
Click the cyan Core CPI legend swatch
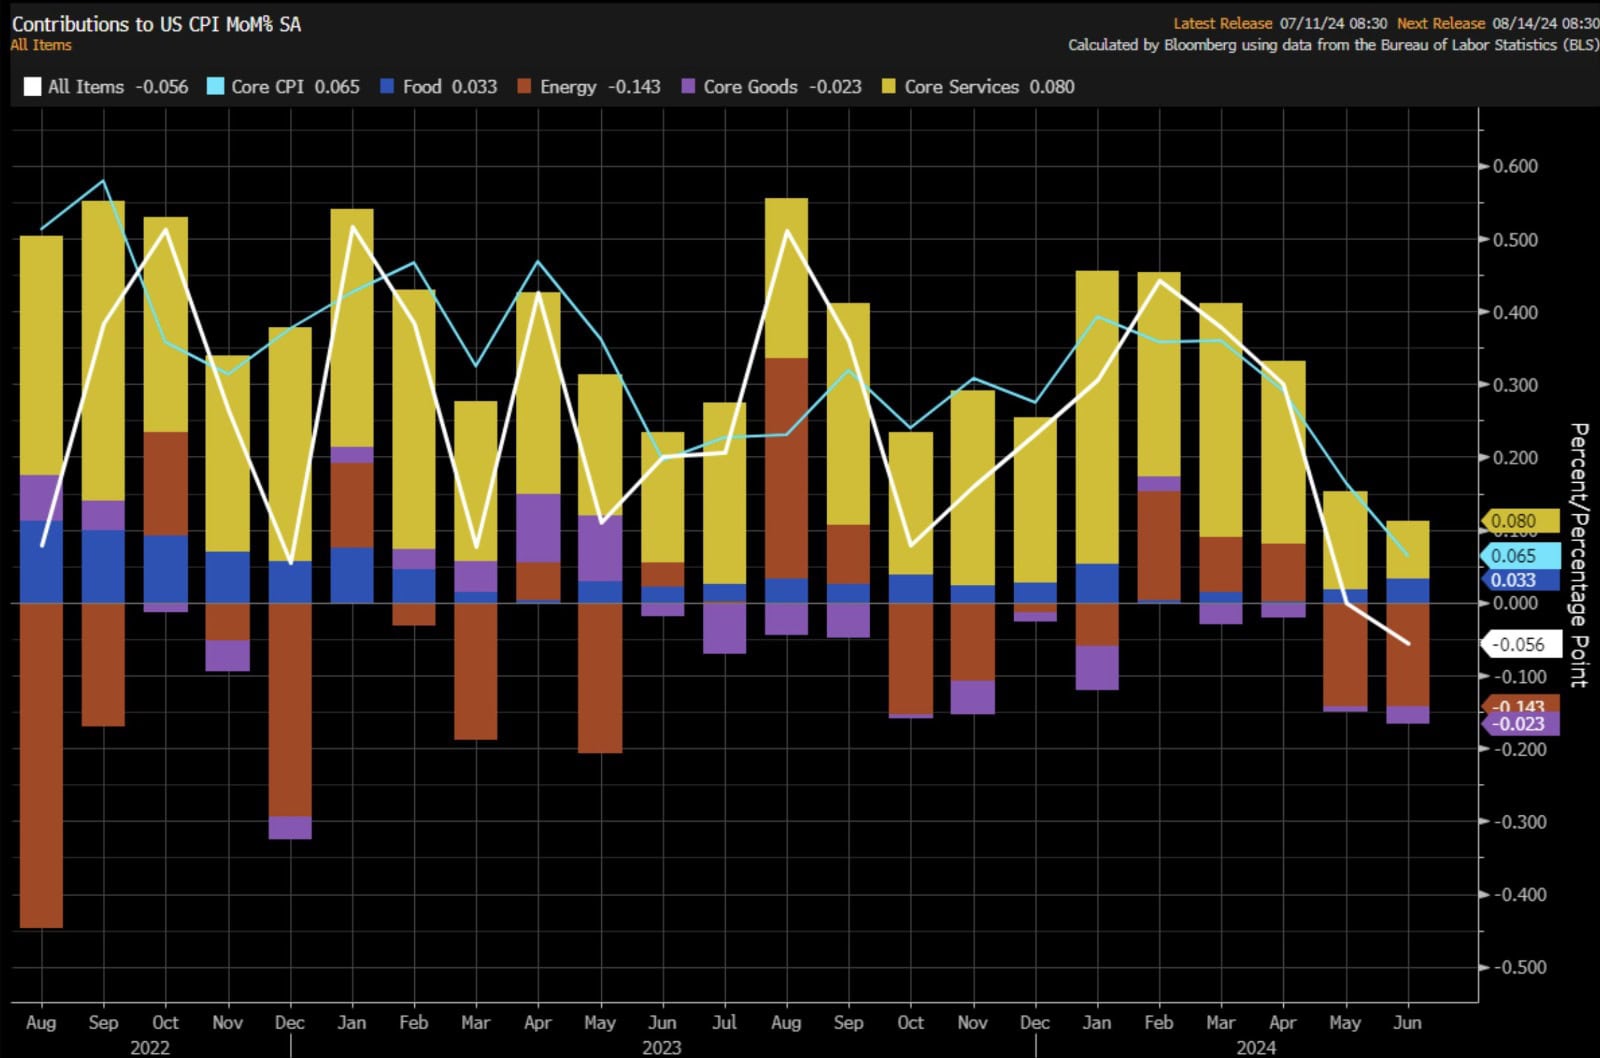215,87
